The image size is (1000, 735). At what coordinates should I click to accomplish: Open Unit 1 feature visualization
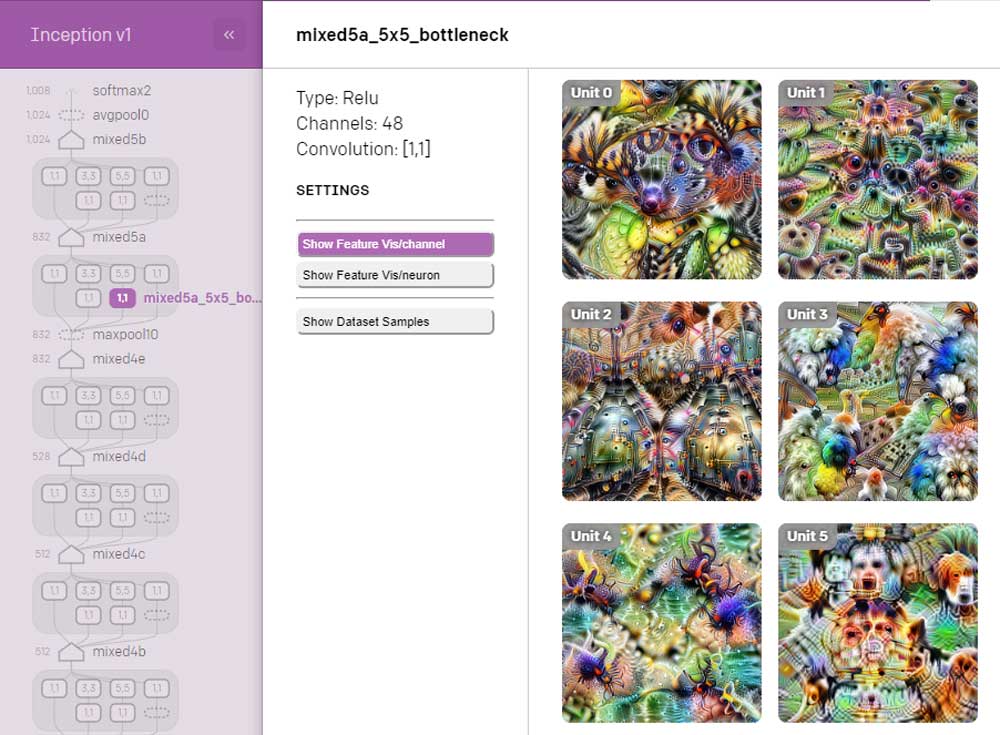877,180
